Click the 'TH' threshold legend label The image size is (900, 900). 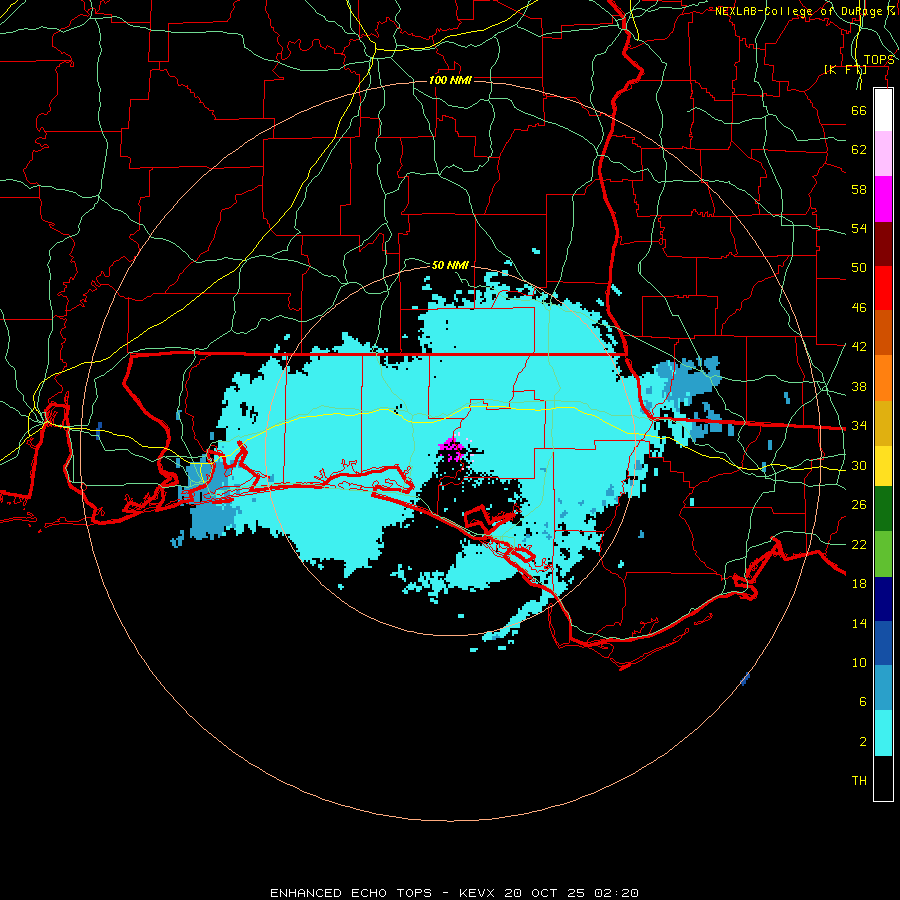859,781
